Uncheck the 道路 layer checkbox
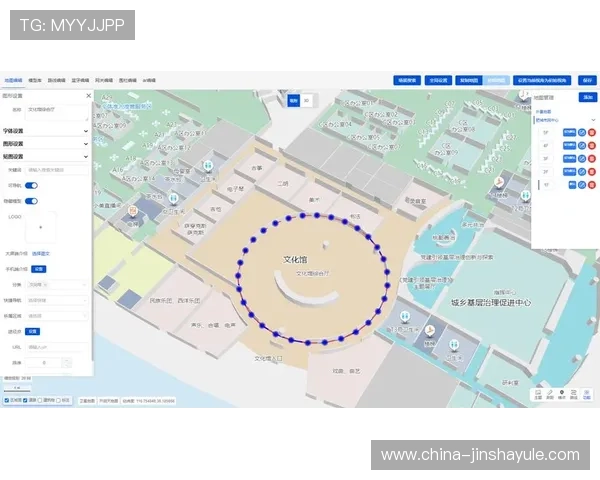 pos(25,400)
